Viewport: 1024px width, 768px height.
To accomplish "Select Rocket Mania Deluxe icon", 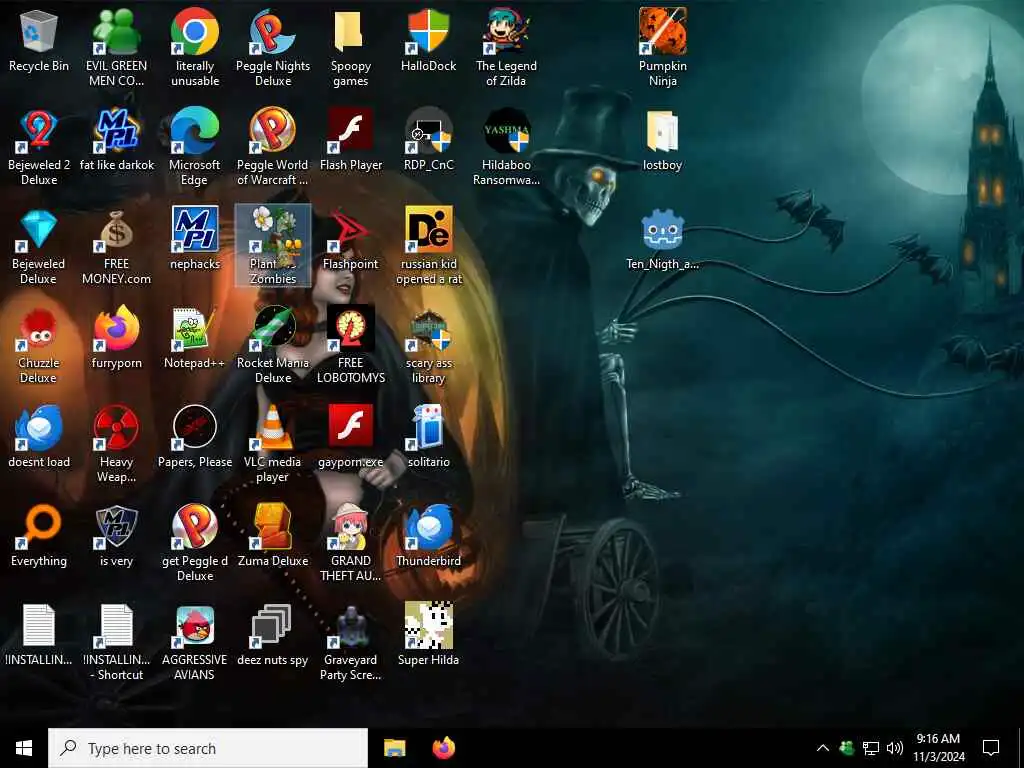I will pos(273,345).
